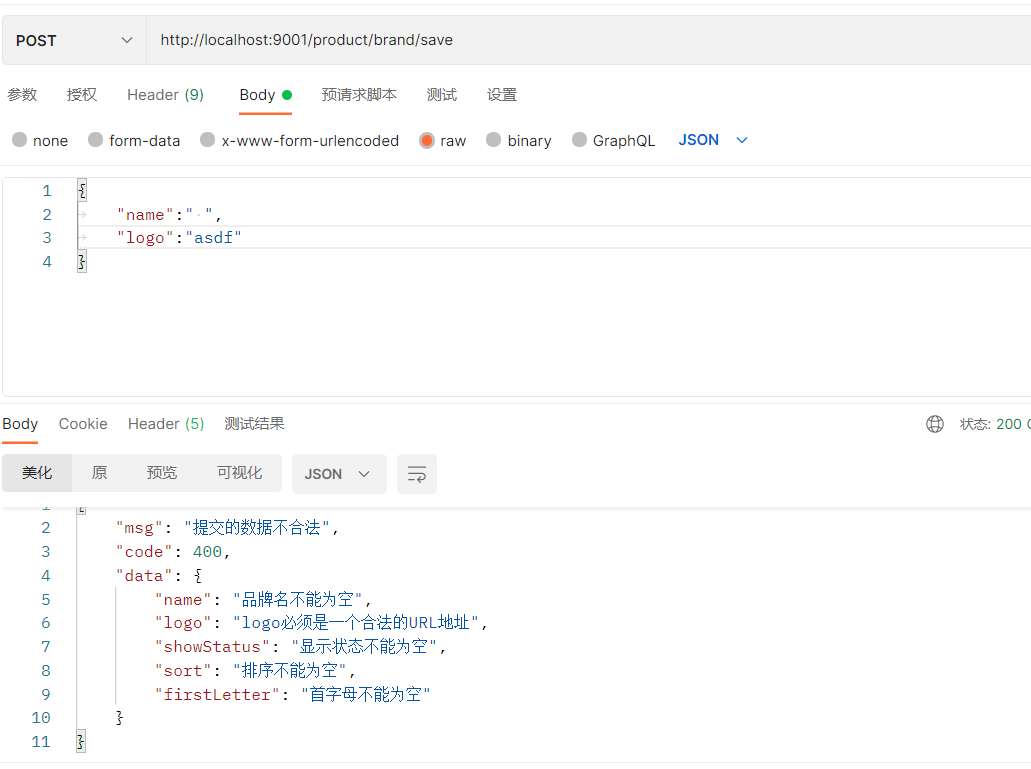Open the 参数 tab
The height and width of the screenshot is (769, 1031).
pos(22,95)
